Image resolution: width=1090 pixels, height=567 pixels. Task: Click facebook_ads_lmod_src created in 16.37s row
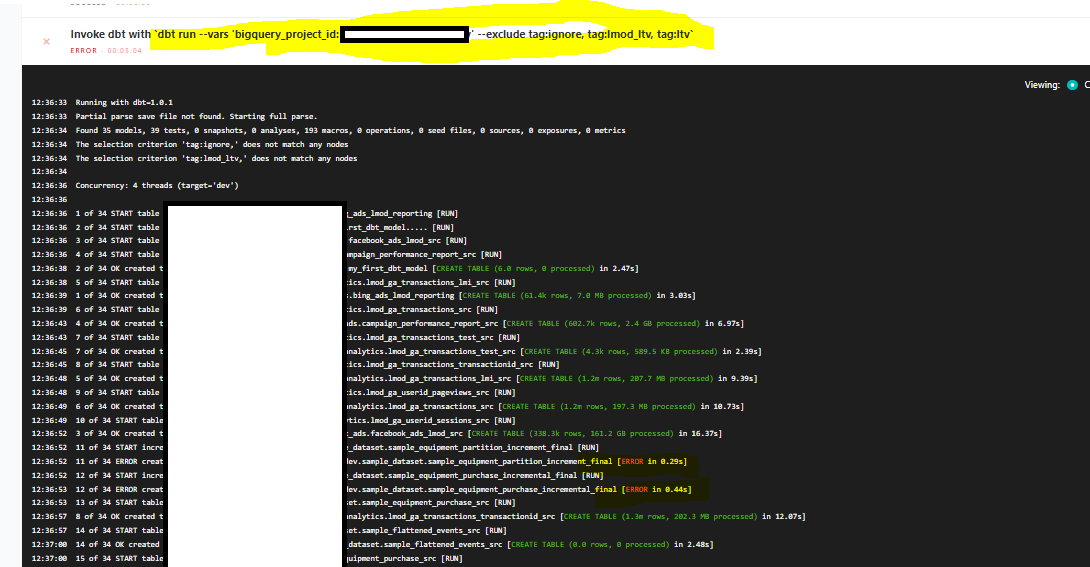point(377,434)
